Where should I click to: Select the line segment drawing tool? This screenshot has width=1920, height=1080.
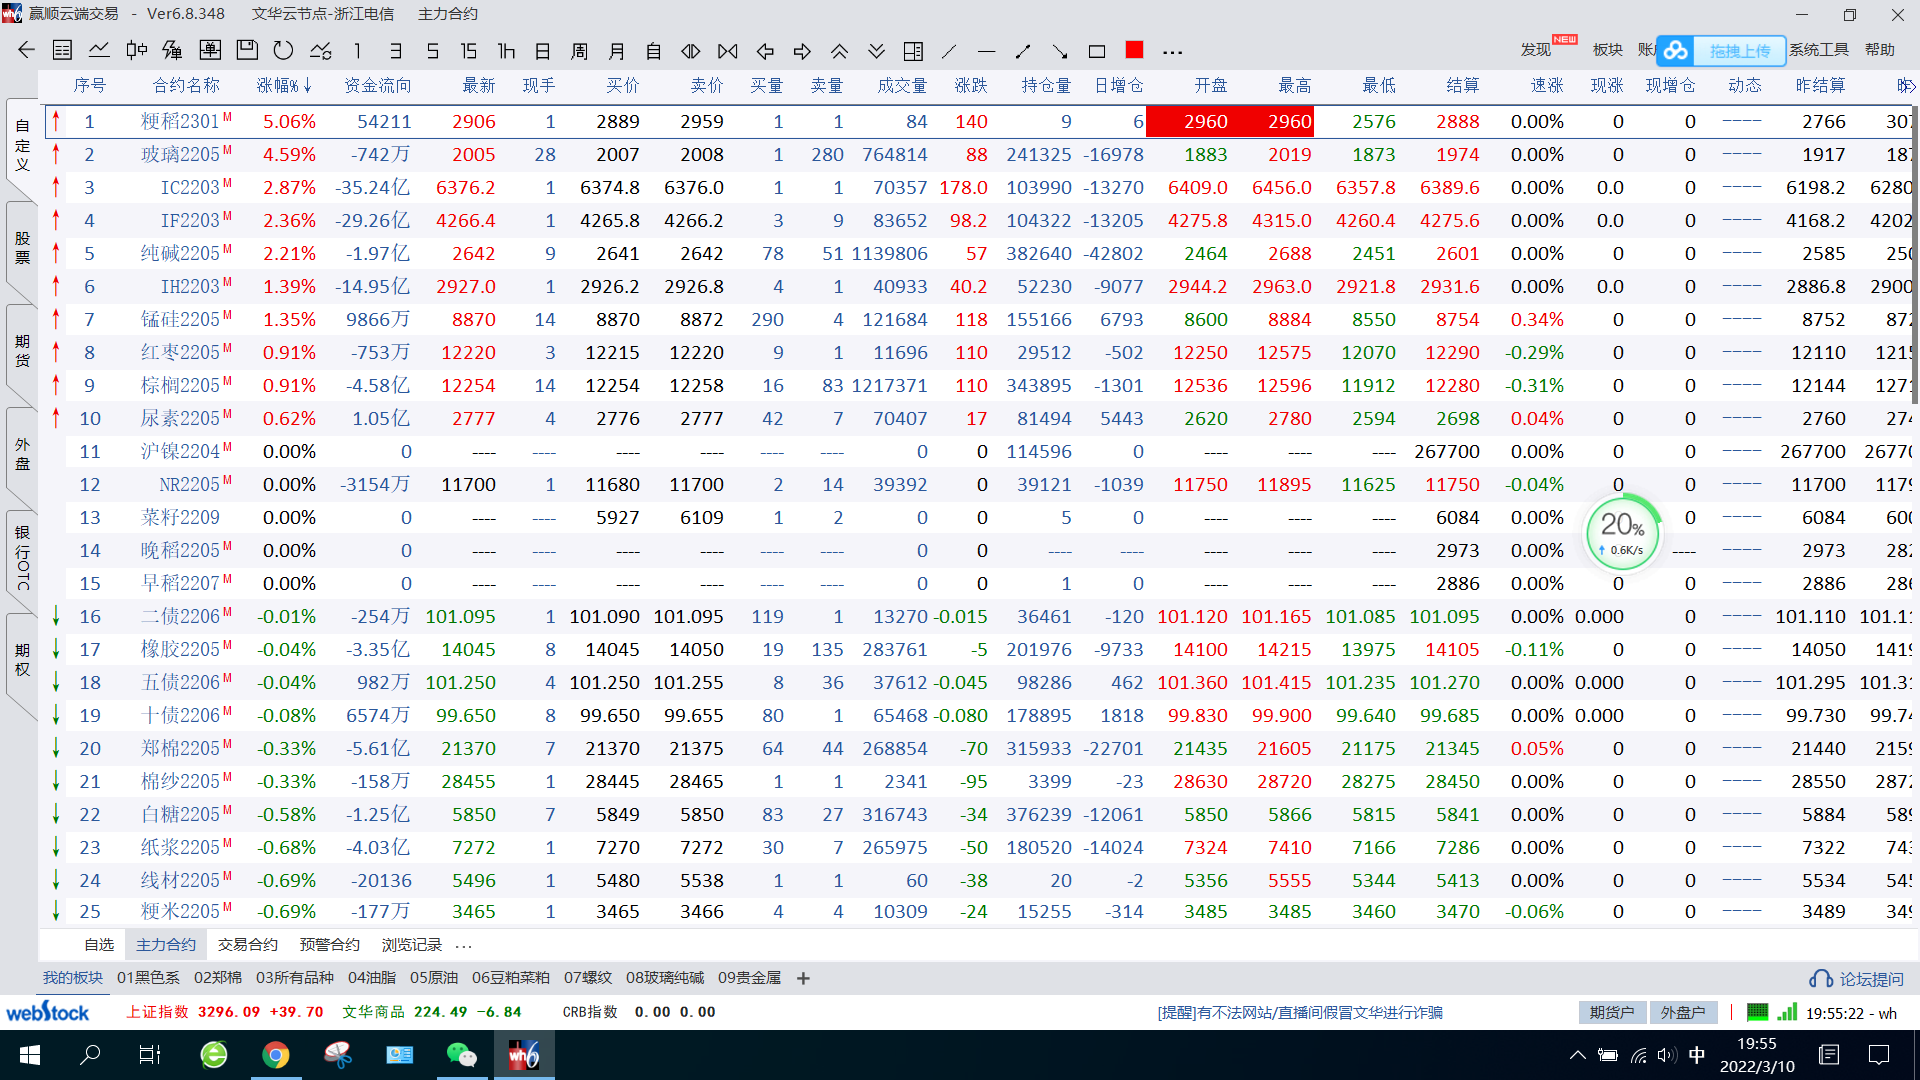point(1023,50)
